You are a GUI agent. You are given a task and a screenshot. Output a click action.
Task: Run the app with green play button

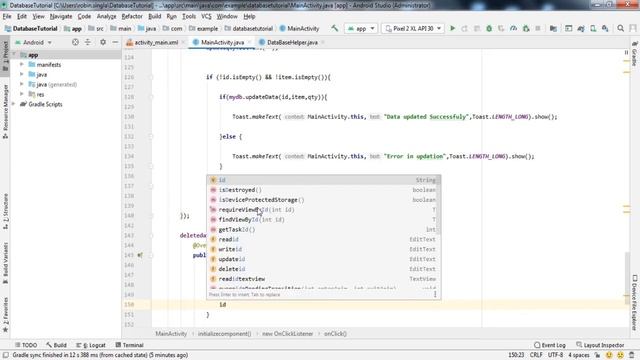point(452,29)
